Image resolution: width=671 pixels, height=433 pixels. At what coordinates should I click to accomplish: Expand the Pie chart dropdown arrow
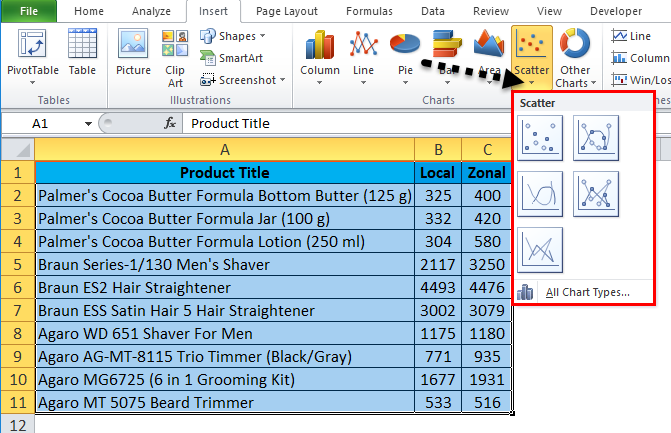405,82
